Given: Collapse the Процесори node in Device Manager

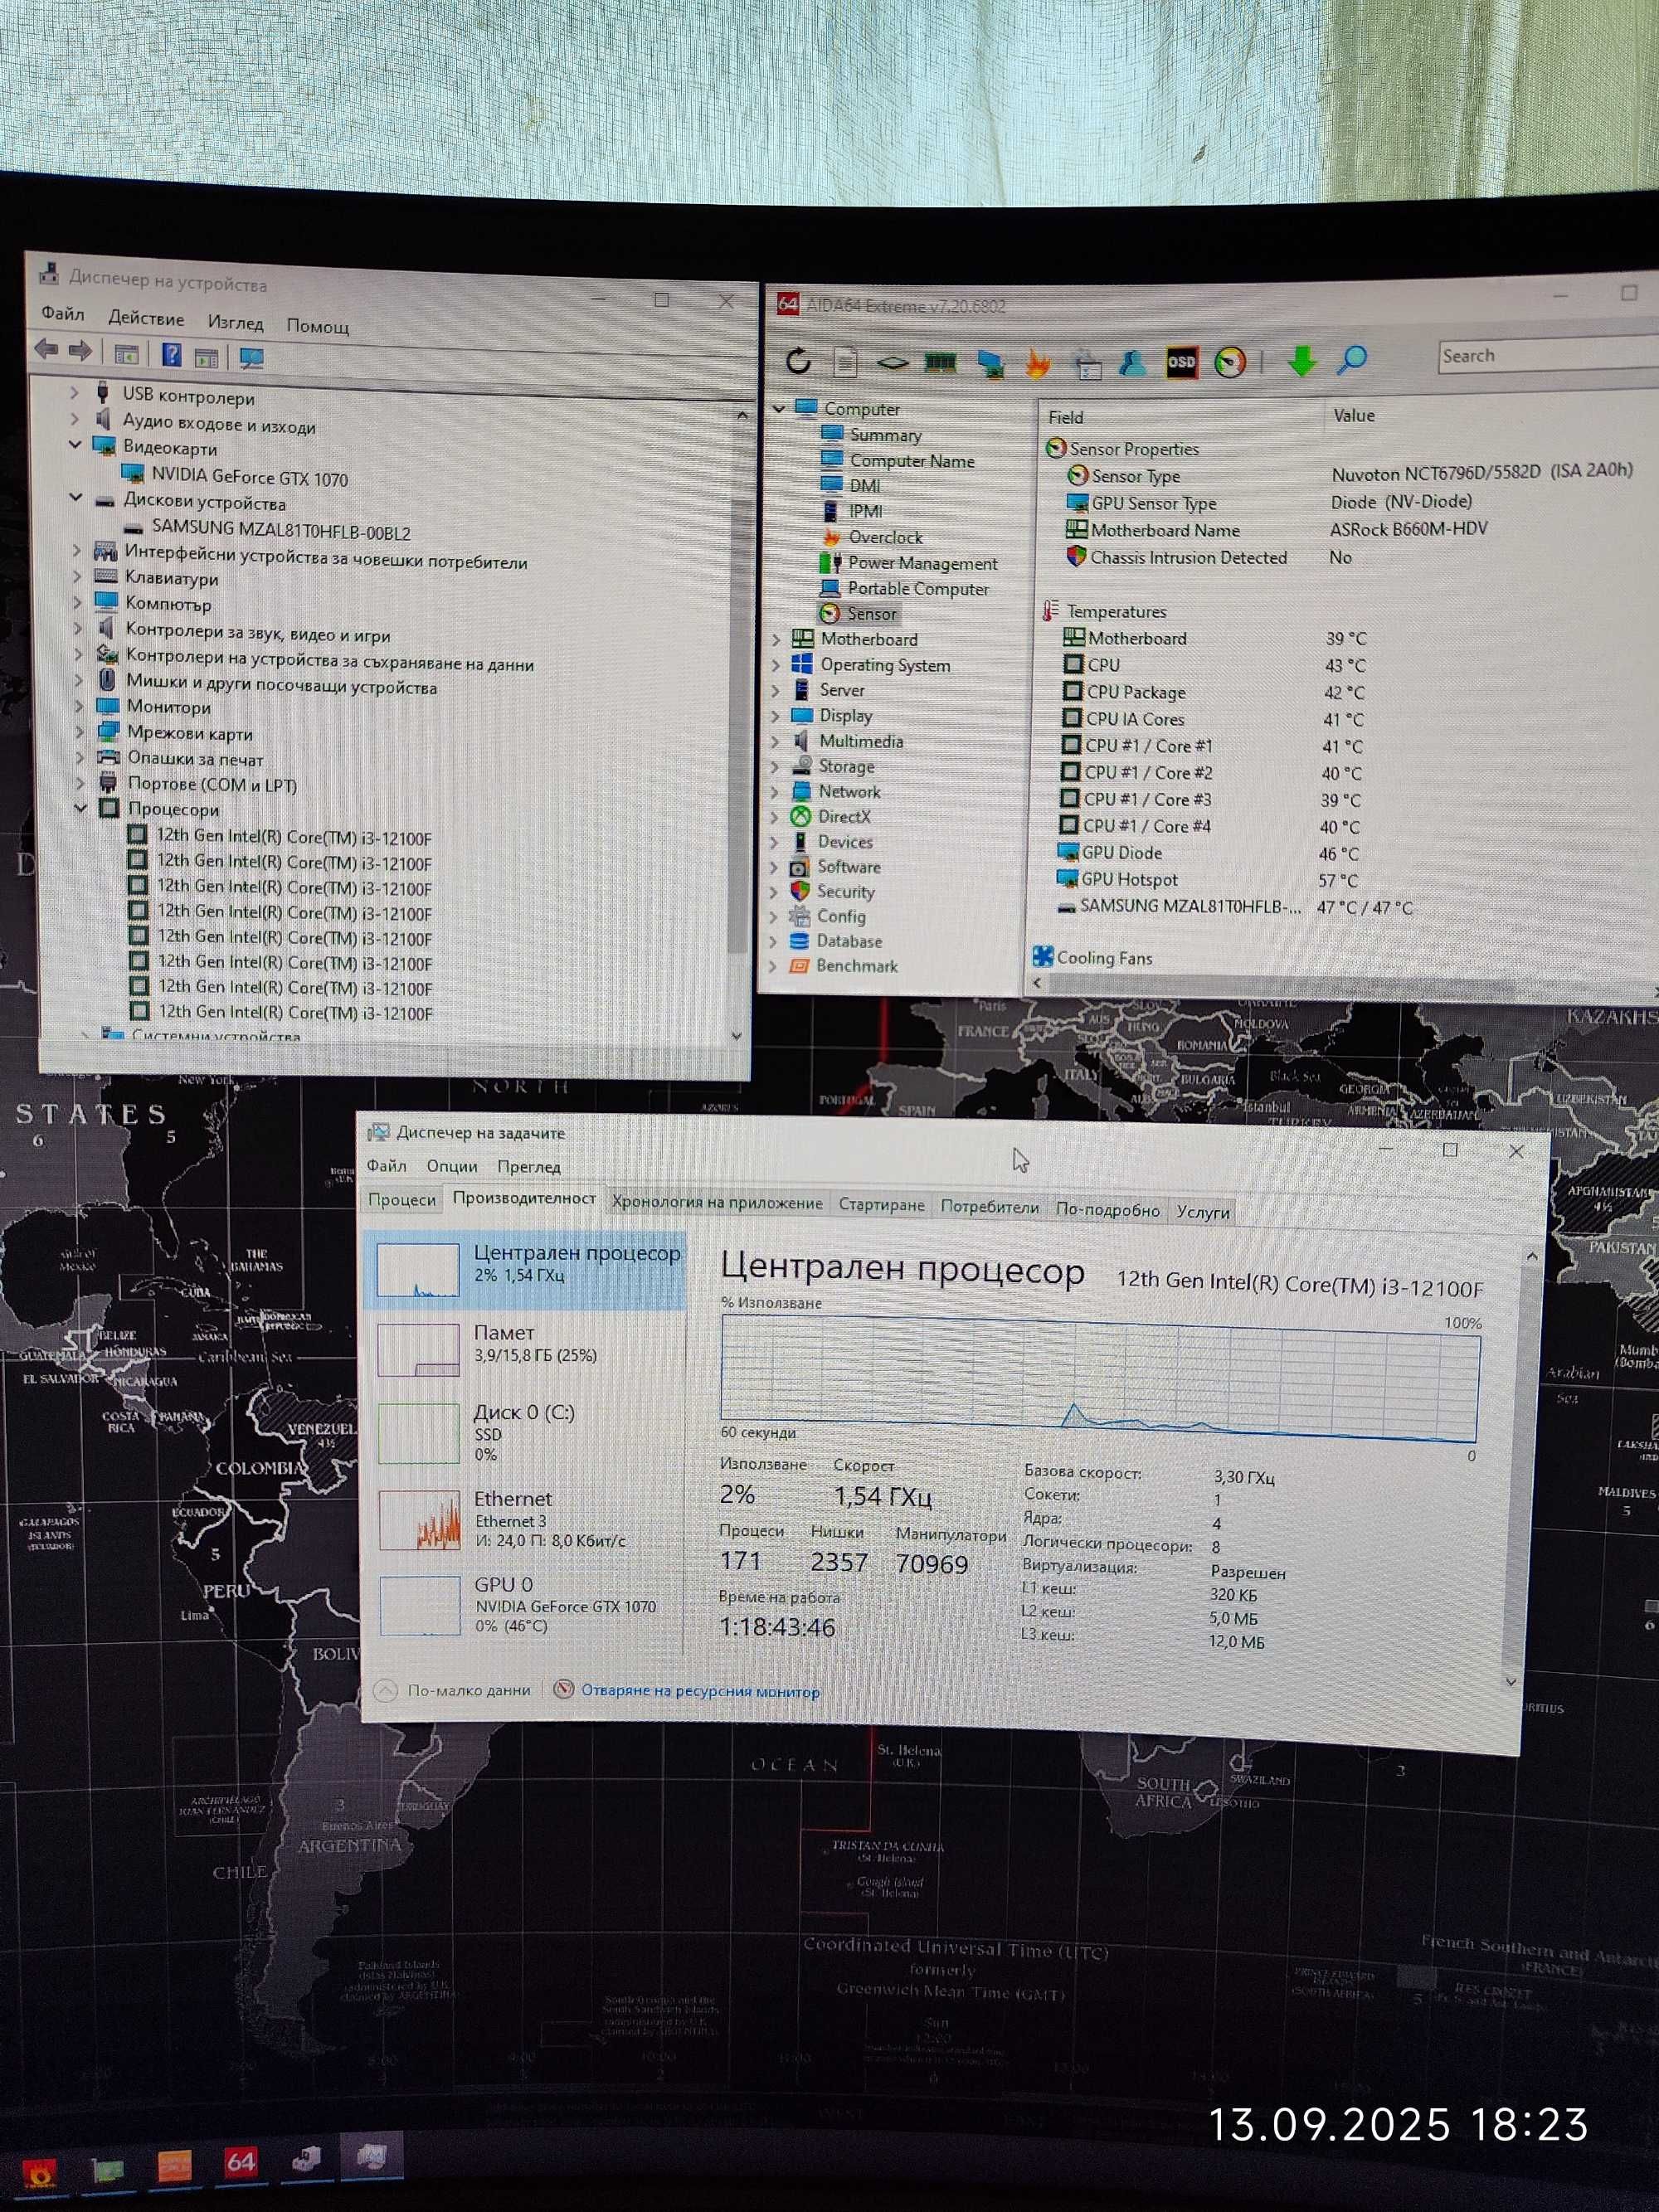Looking at the screenshot, I should (x=81, y=807).
